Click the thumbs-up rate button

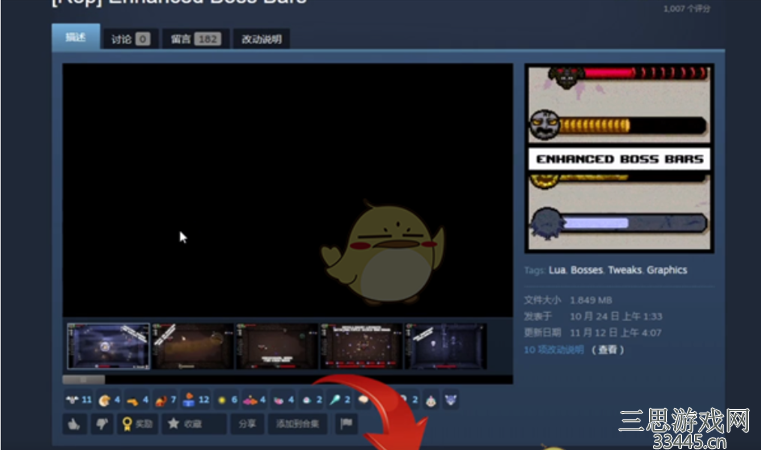click(x=75, y=424)
